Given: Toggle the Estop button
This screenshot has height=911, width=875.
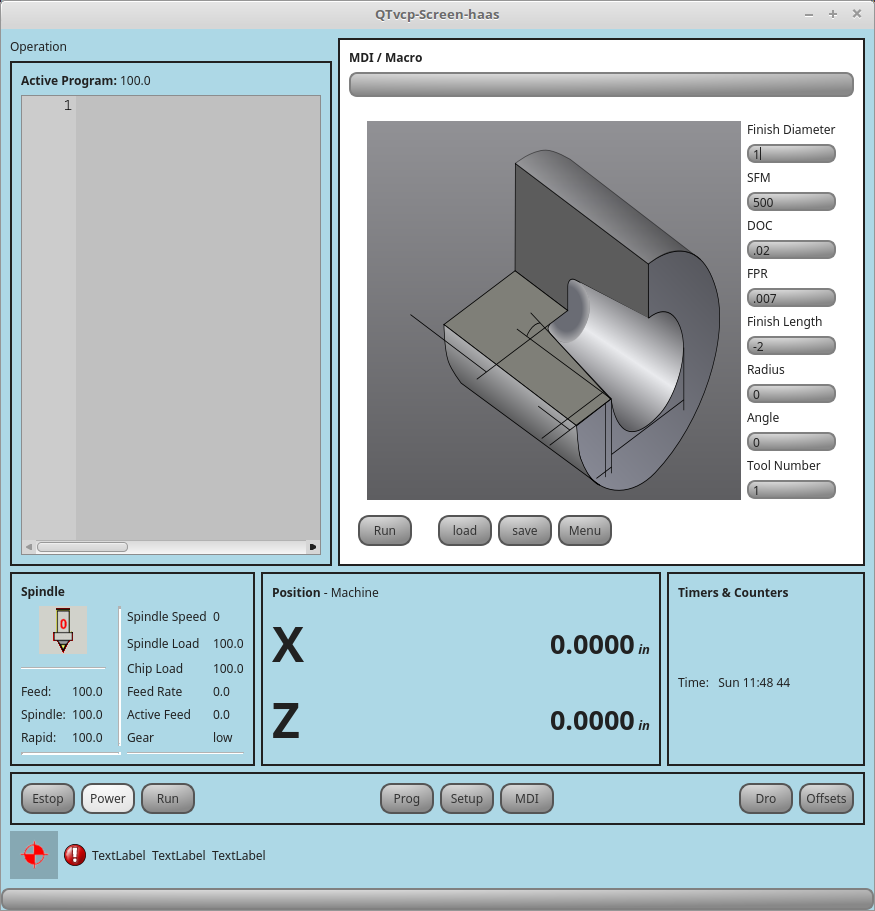Looking at the screenshot, I should coord(48,798).
